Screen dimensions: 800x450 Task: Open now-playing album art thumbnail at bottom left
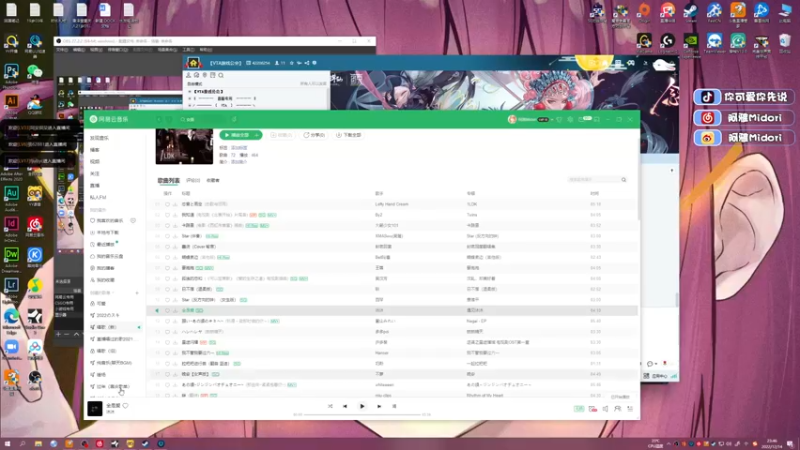point(95,408)
